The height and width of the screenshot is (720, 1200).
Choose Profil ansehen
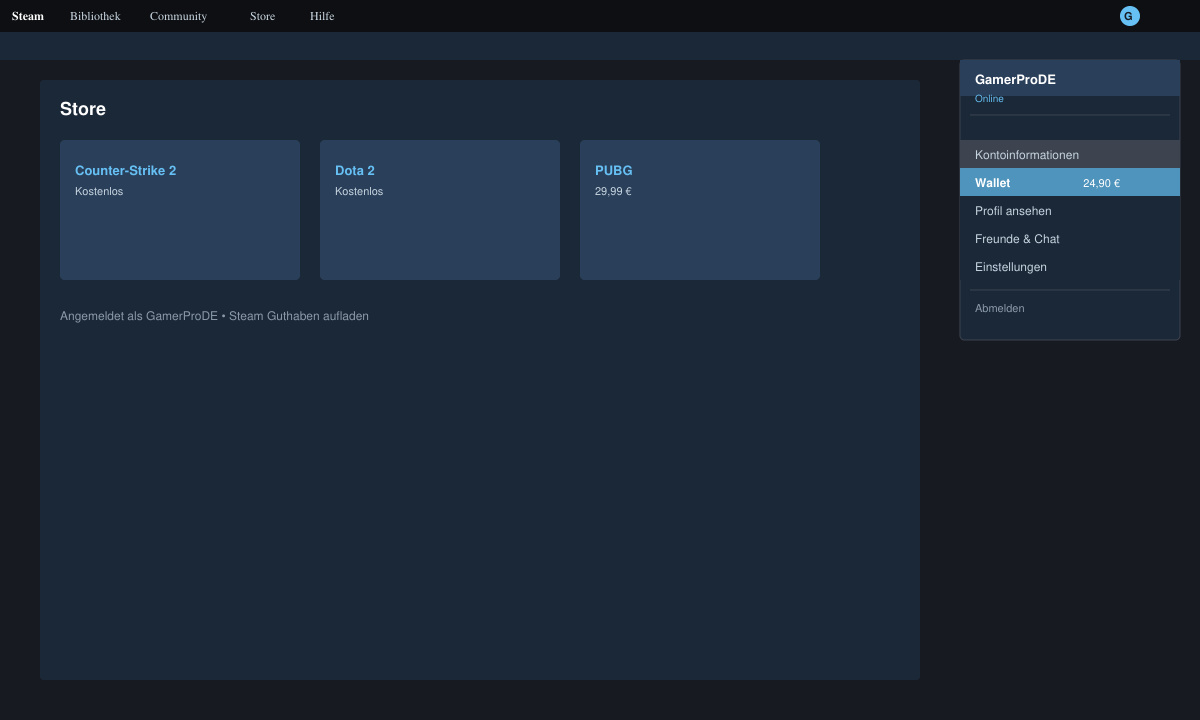pyautogui.click(x=1070, y=210)
